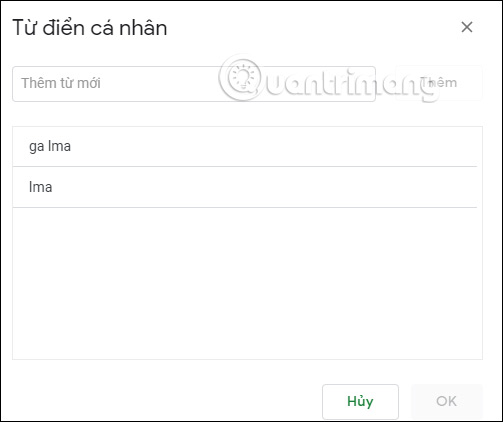Viewport: 503px width, 422px height.
Task: Select the "lma" dictionary entry
Action: 245,187
